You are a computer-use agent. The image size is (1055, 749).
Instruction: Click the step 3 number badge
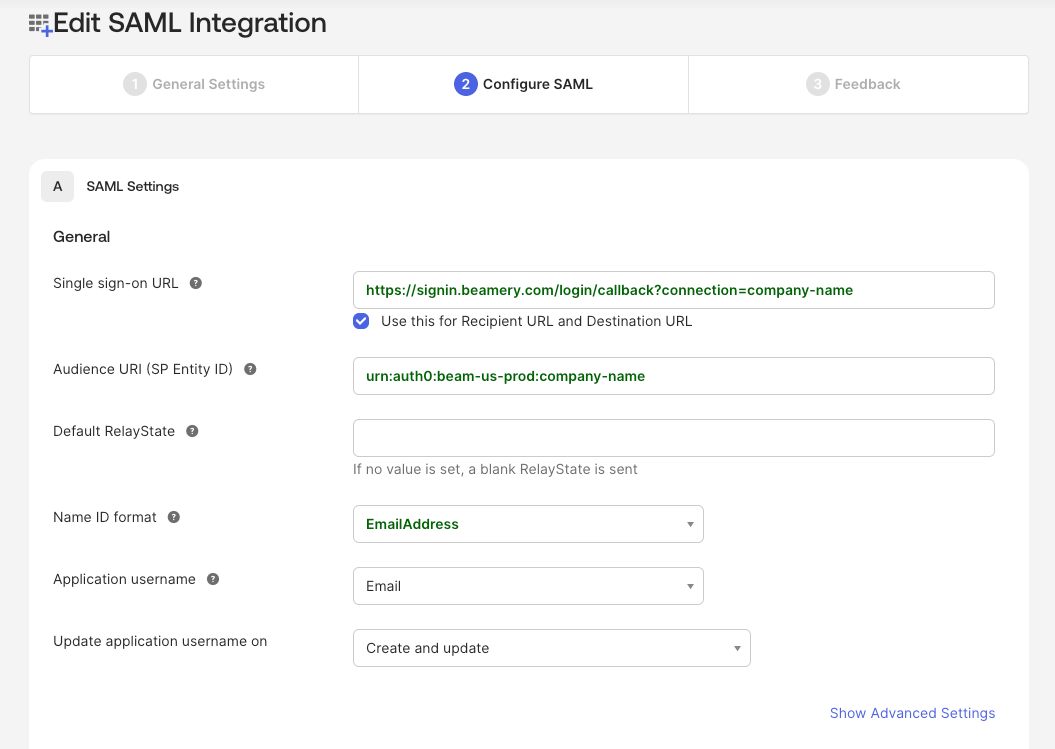click(817, 84)
